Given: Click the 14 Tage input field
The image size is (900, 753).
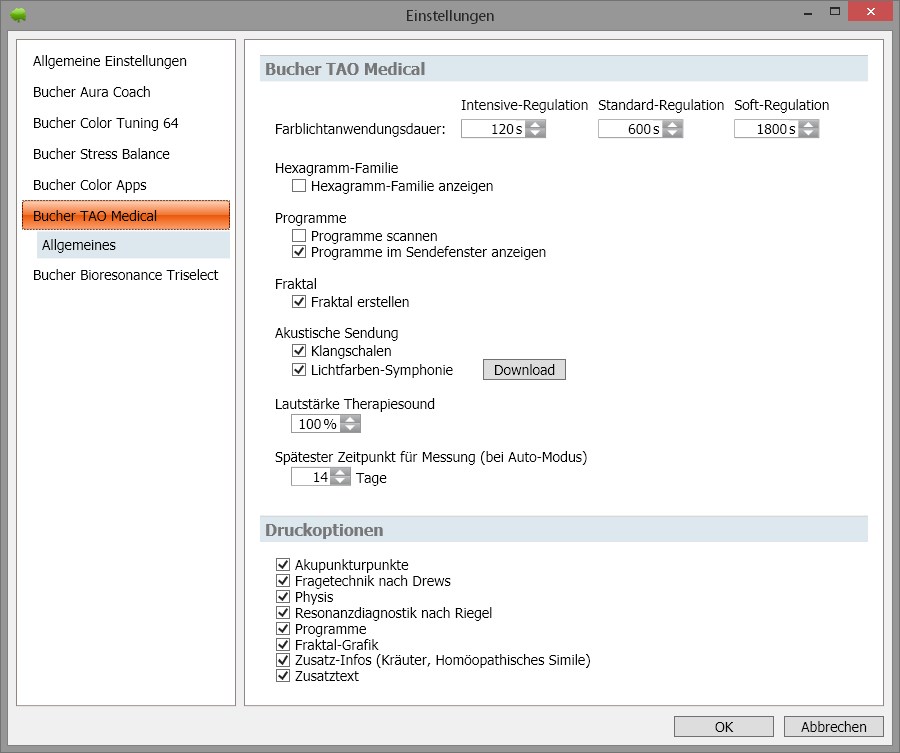Looking at the screenshot, I should (x=311, y=476).
